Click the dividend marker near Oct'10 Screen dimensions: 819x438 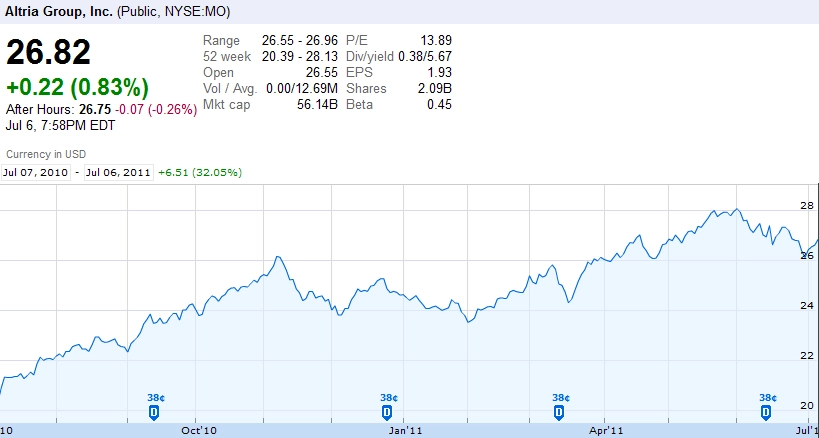[x=154, y=412]
